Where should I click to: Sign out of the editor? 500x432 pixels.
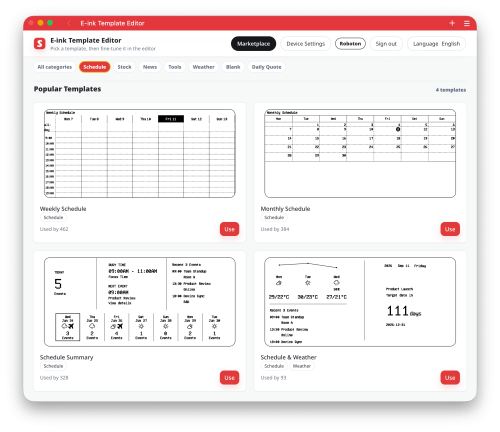point(386,44)
